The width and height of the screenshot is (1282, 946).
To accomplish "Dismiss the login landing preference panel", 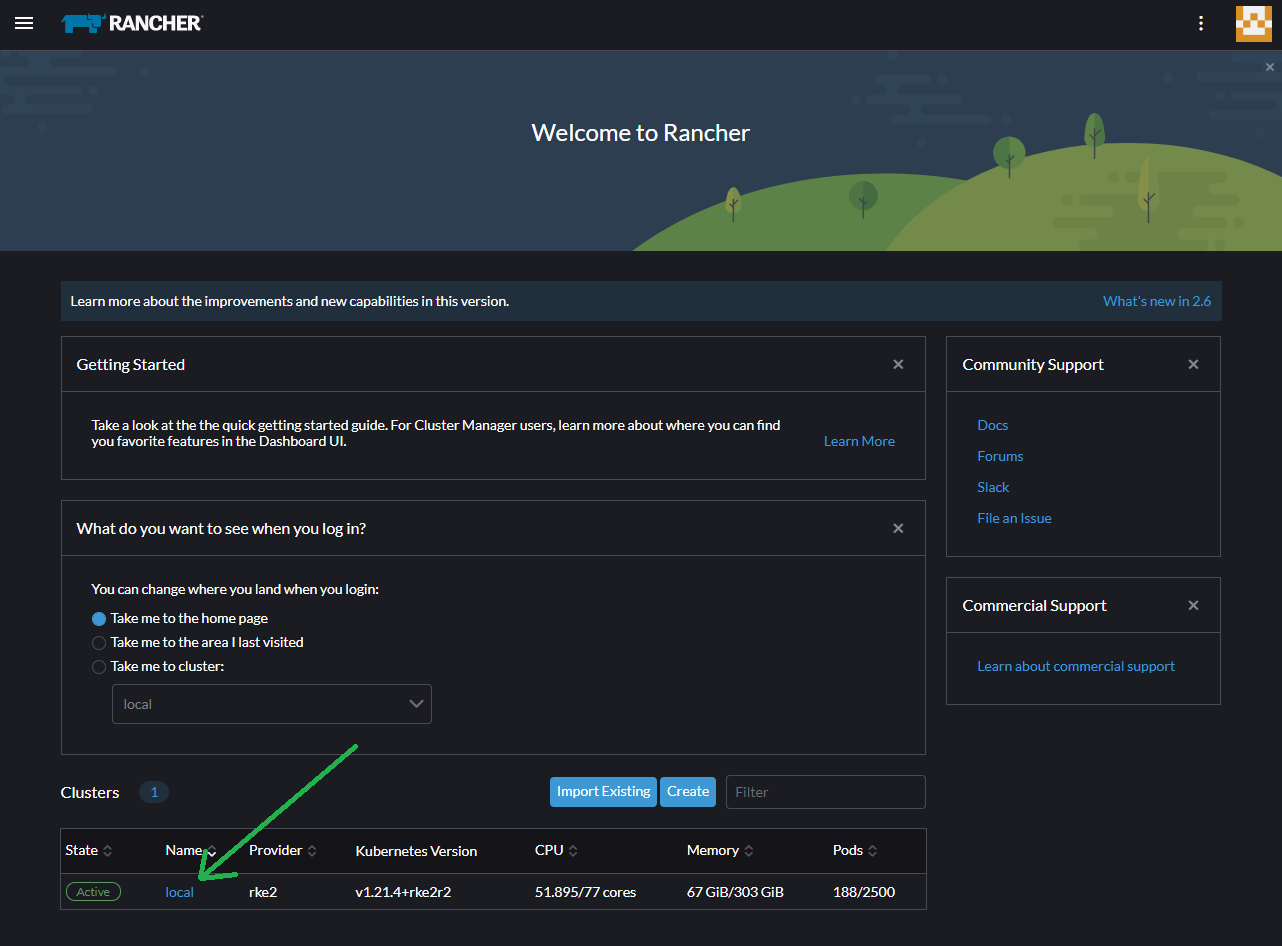I will tap(898, 528).
